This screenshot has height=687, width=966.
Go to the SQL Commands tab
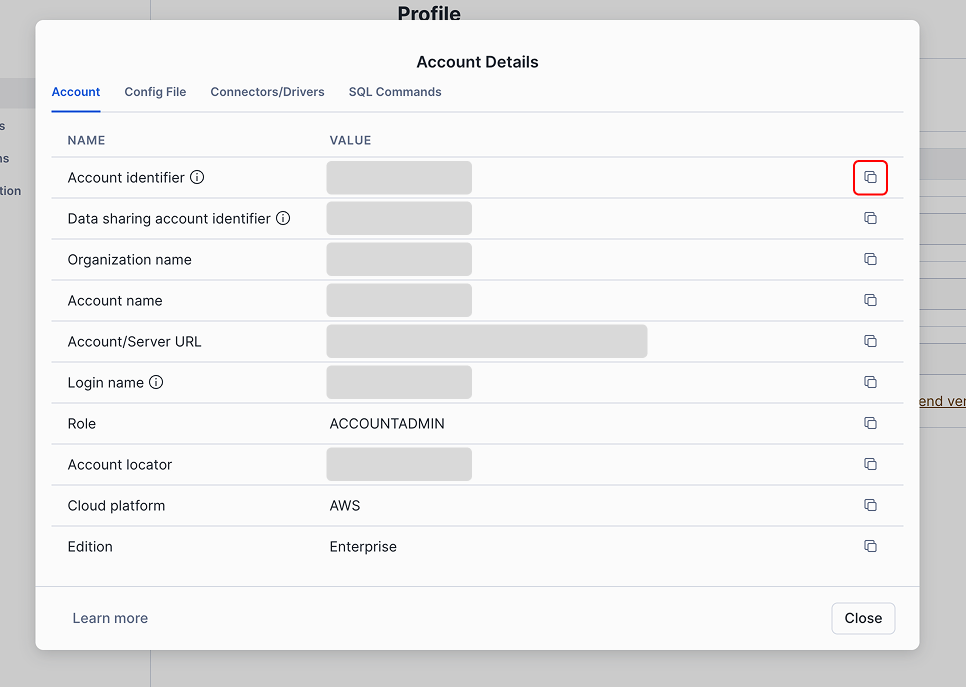coord(395,92)
